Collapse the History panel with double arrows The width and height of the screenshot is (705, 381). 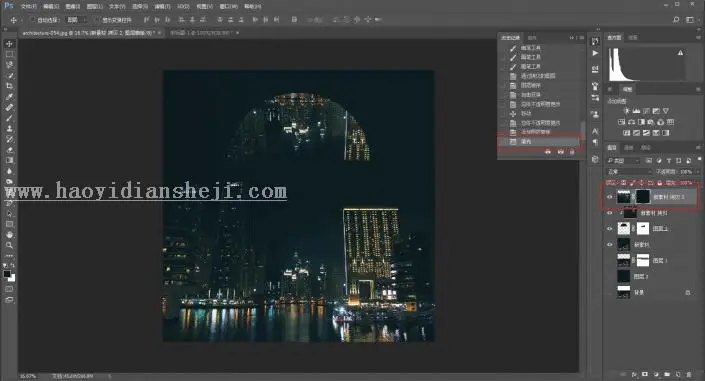tap(572, 38)
